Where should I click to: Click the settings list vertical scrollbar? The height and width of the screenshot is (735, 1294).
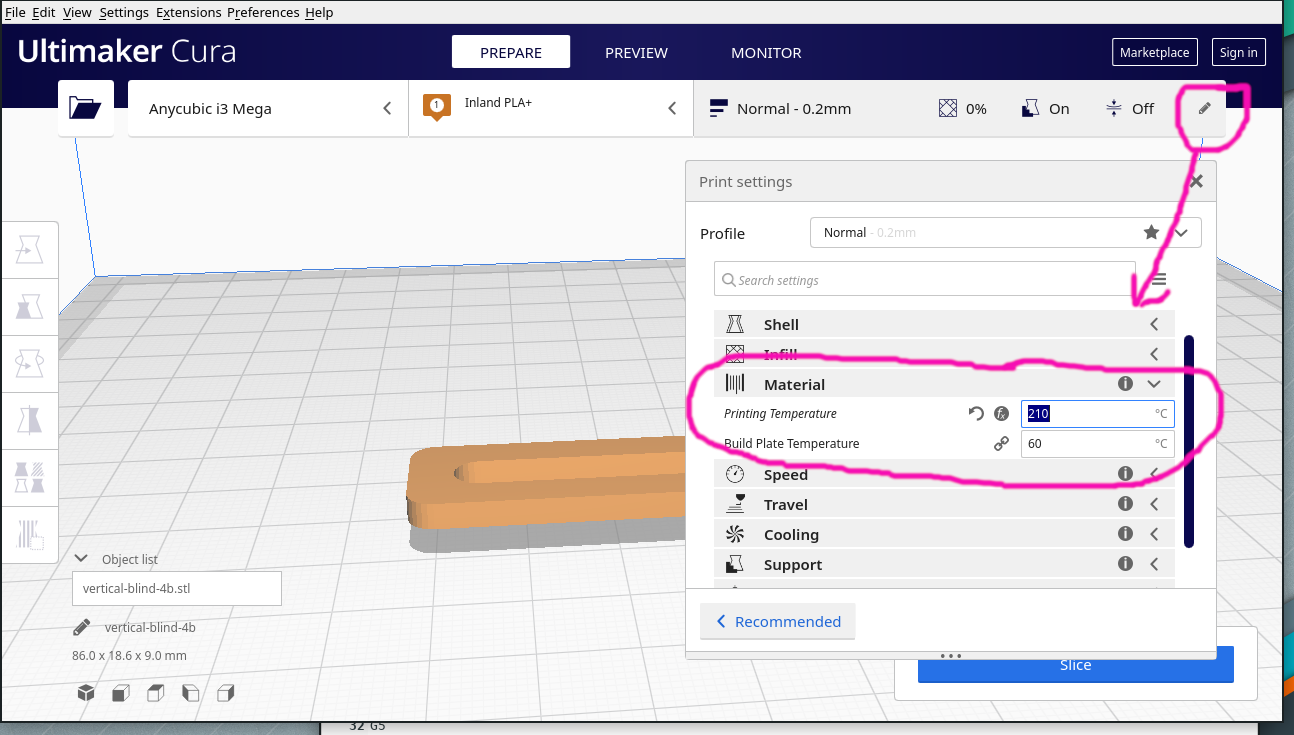pos(1189,441)
